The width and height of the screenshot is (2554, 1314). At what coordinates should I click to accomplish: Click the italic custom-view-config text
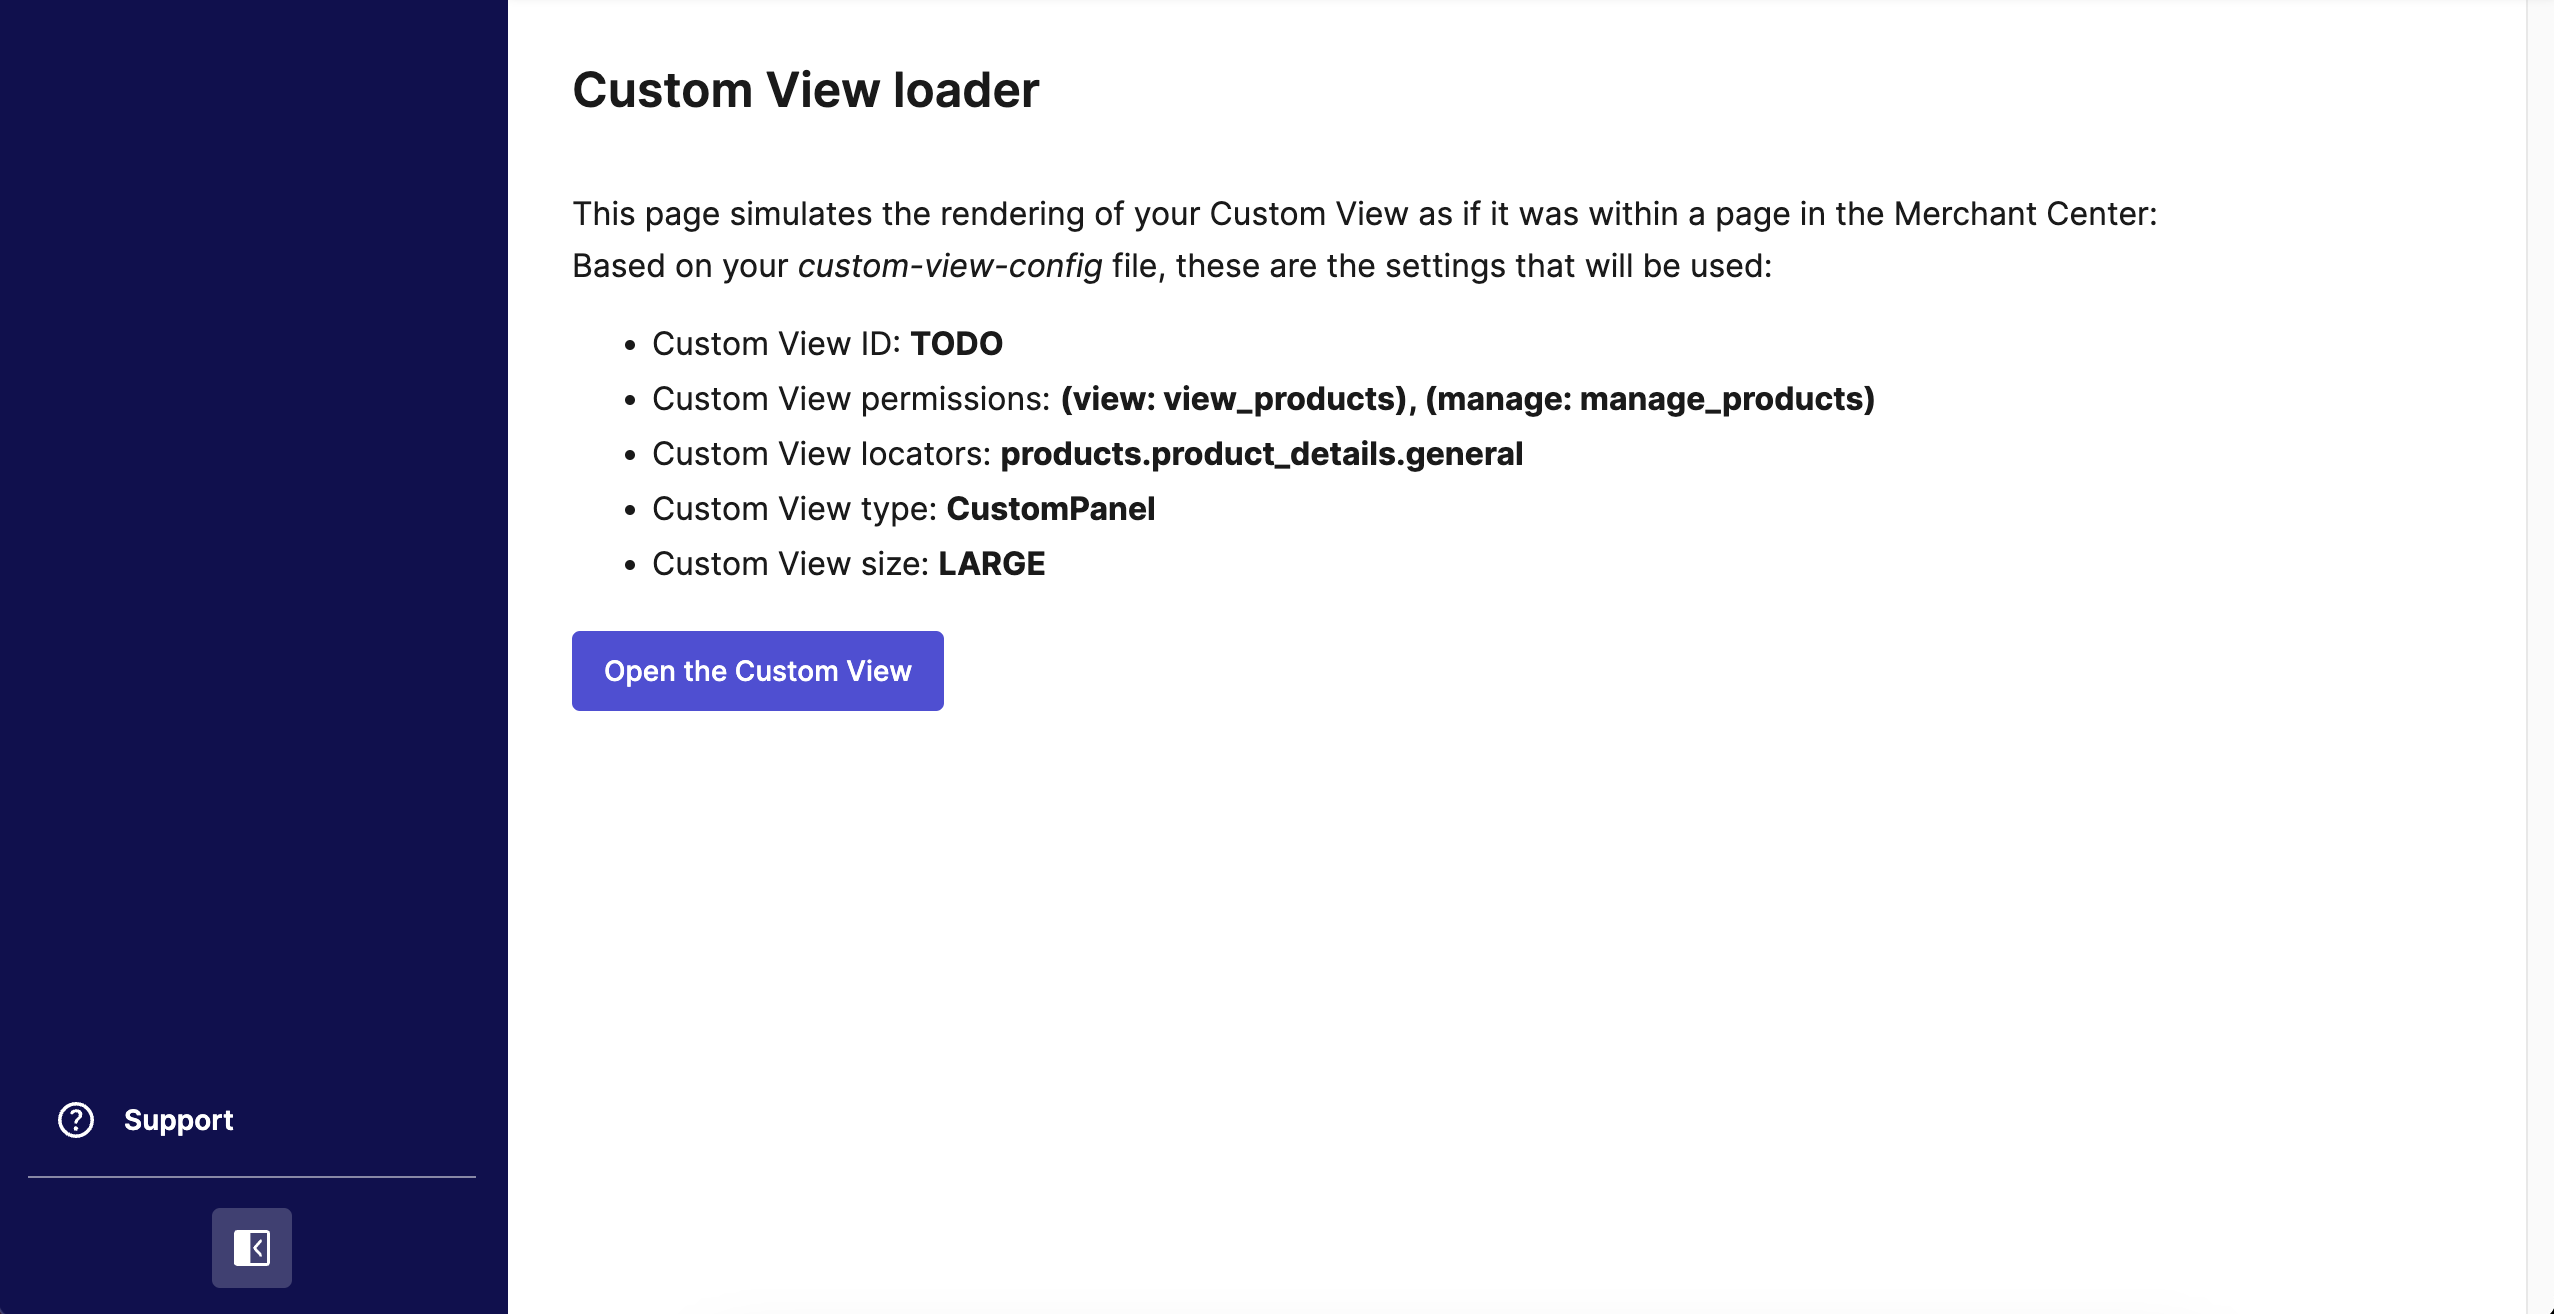950,266
